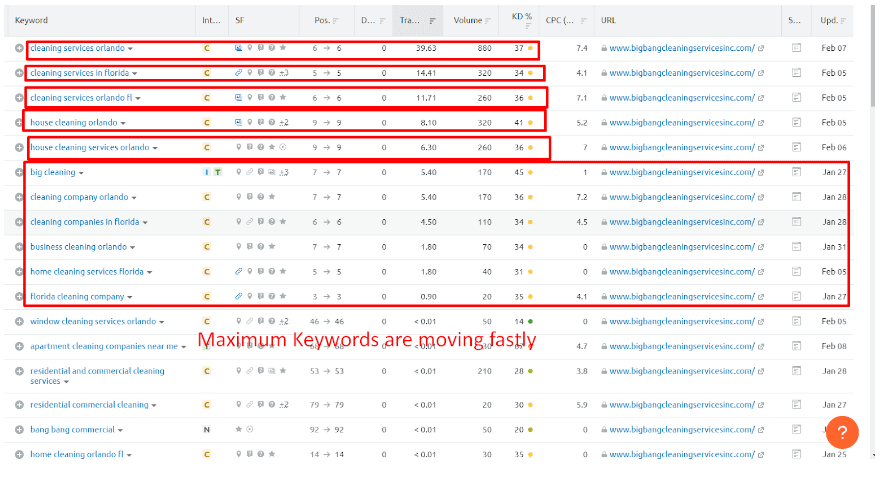Click Navigational intent badge for bang bang commercial
The height and width of the screenshot is (477, 881).
pos(207,429)
